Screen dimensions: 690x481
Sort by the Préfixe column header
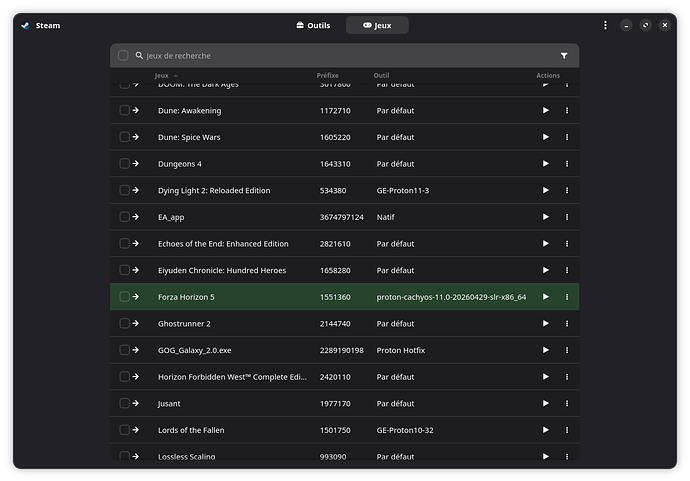pyautogui.click(x=327, y=75)
